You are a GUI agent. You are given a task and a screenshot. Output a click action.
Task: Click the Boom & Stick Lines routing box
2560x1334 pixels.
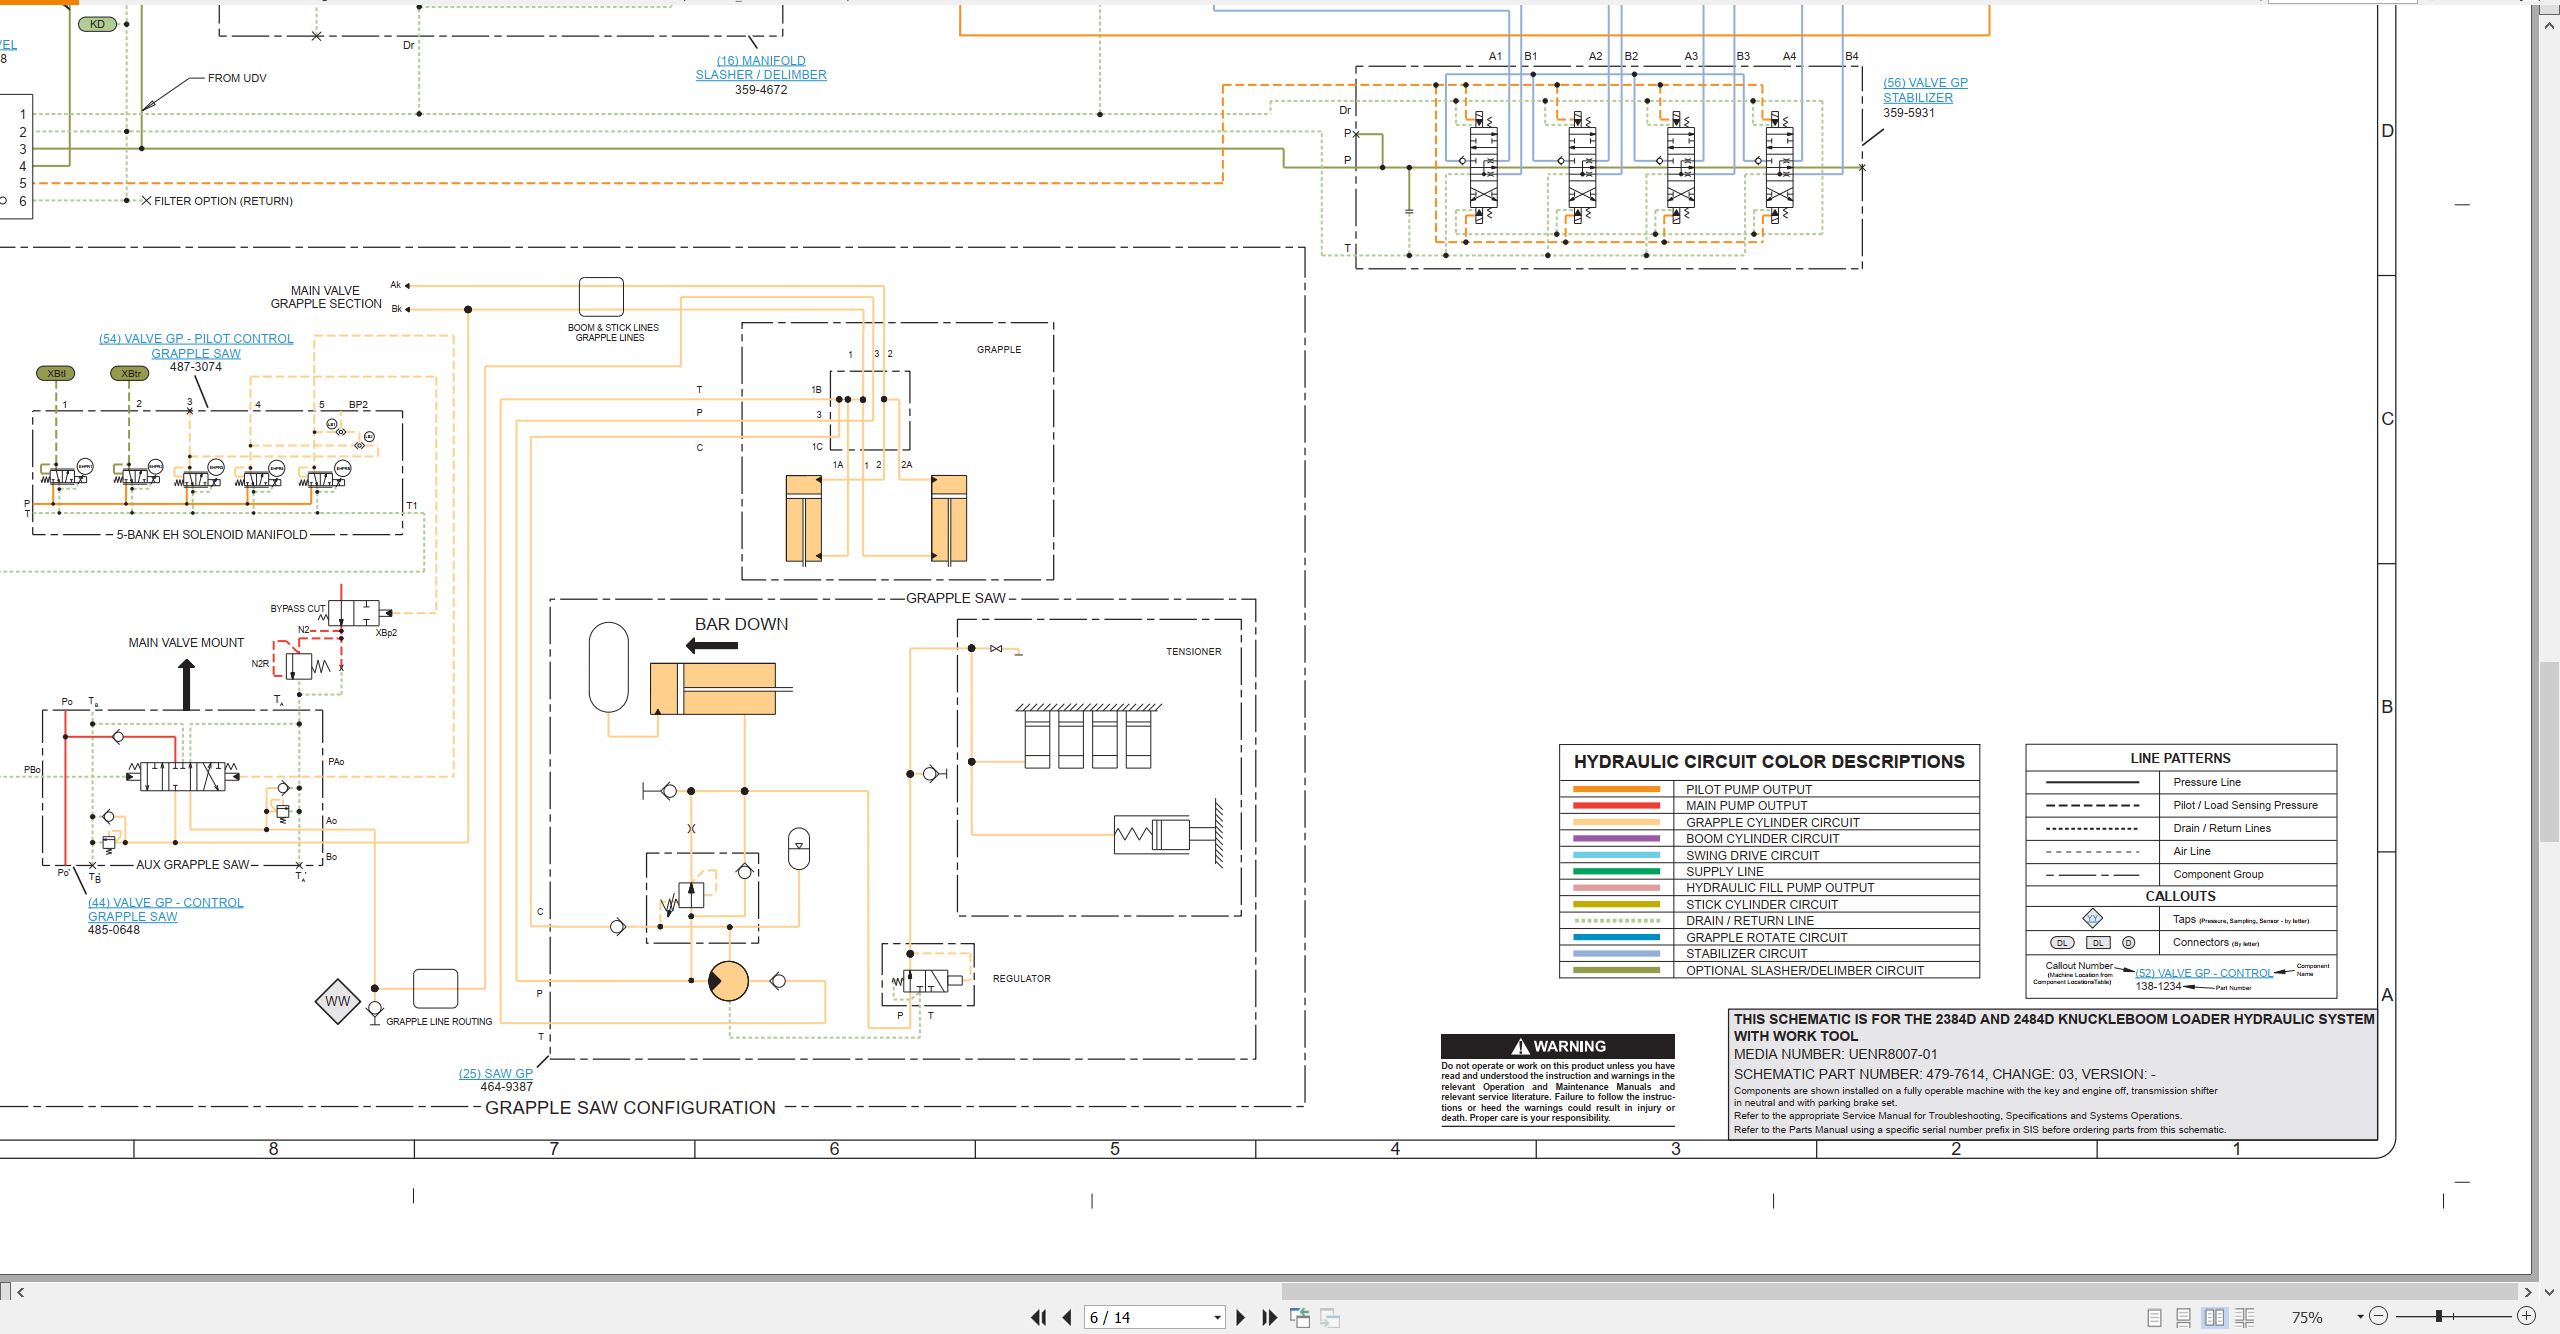click(601, 297)
